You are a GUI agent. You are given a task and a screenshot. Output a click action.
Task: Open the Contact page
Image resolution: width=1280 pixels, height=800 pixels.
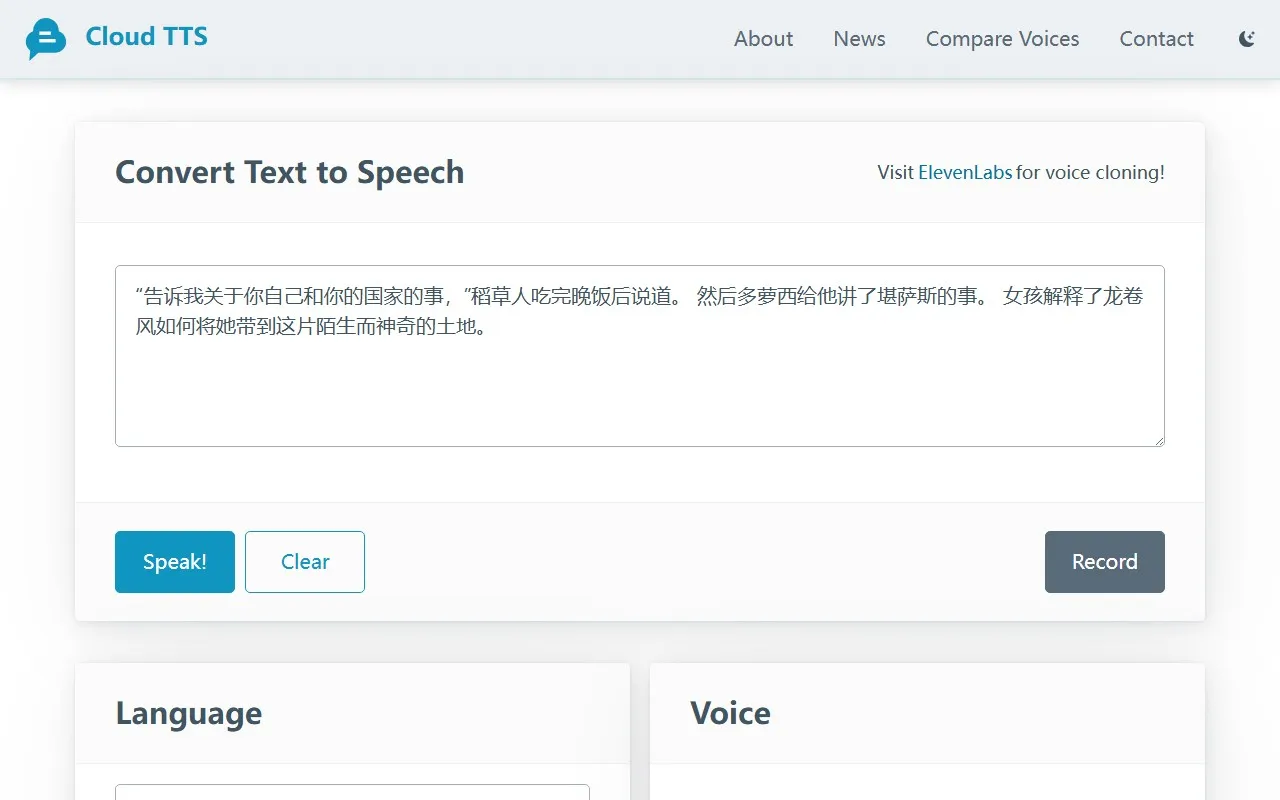tap(1156, 39)
